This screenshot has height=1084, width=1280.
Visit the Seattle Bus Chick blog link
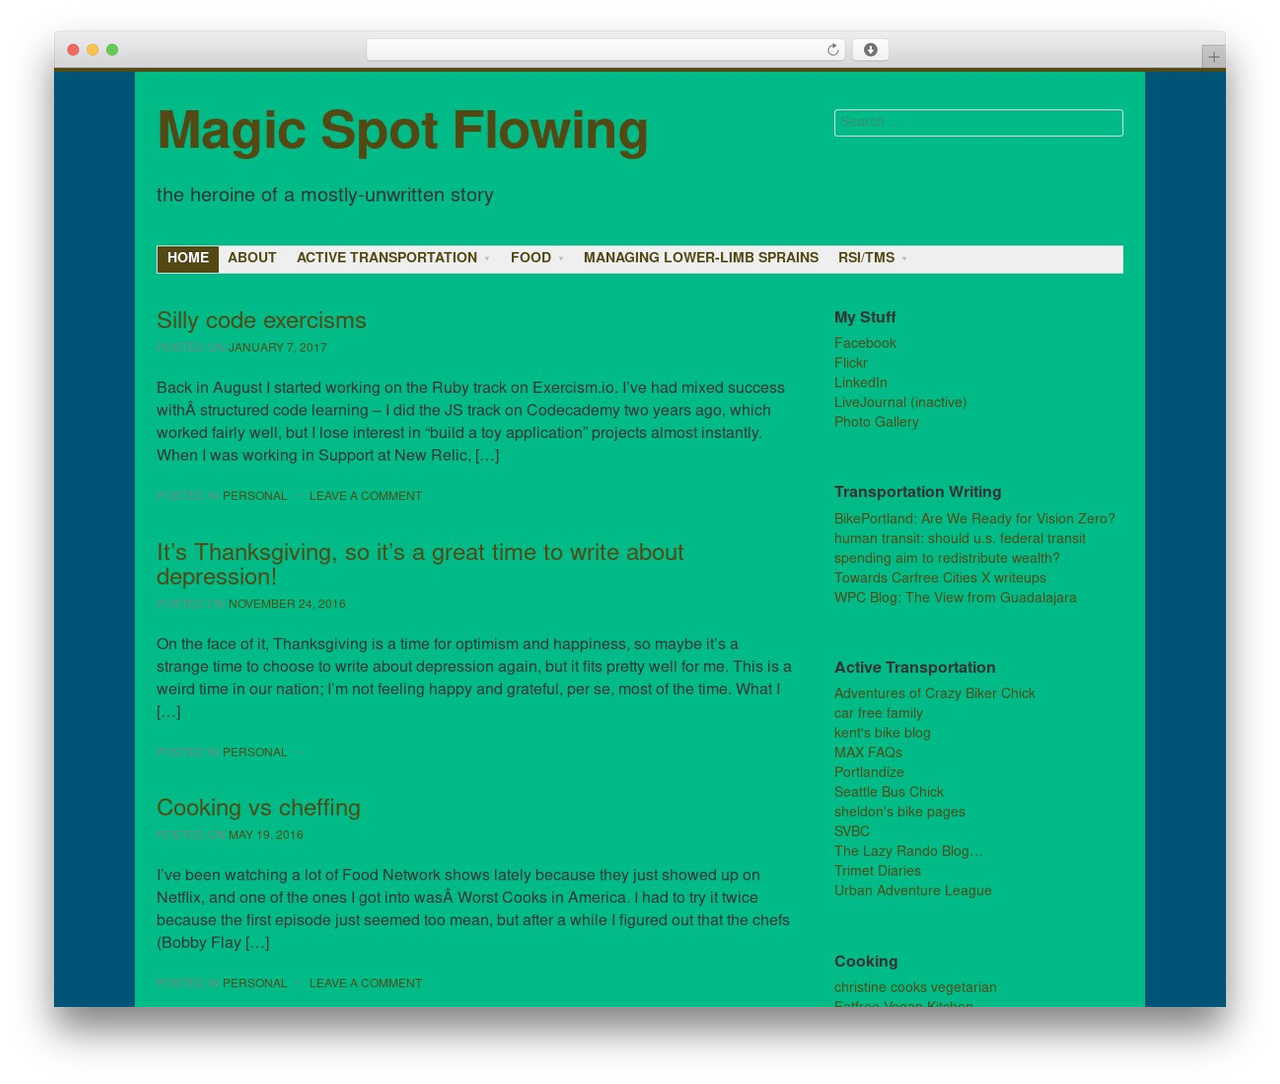coord(889,792)
